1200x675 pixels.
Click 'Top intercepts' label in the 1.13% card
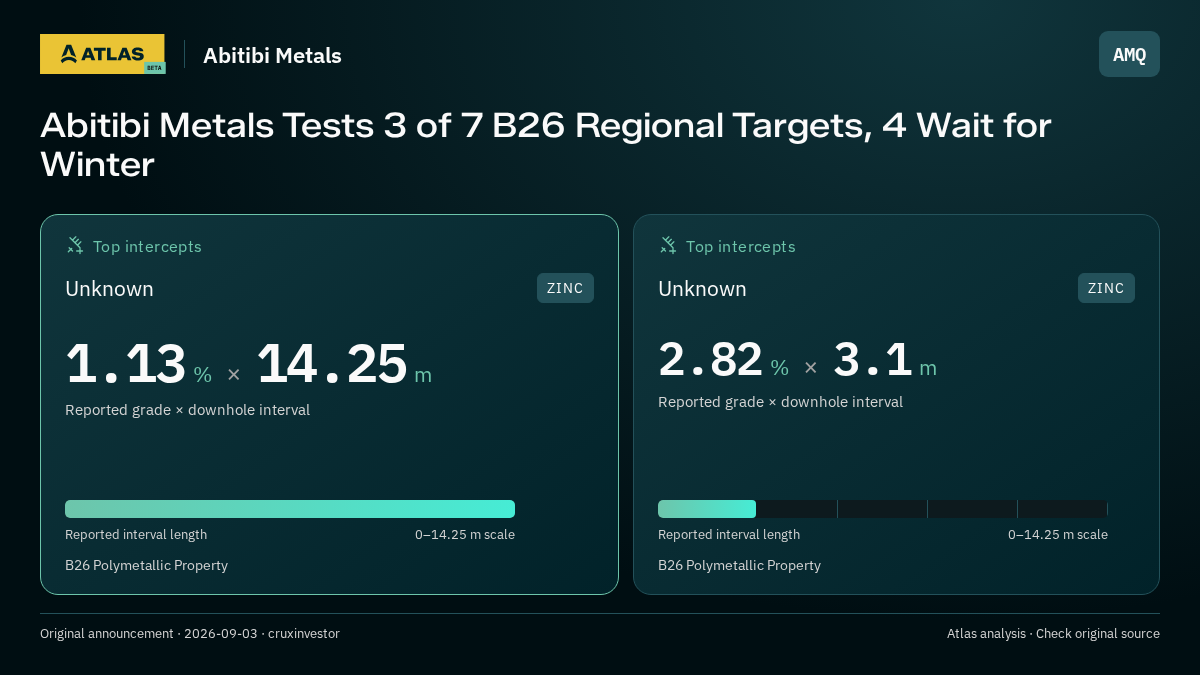(x=147, y=246)
